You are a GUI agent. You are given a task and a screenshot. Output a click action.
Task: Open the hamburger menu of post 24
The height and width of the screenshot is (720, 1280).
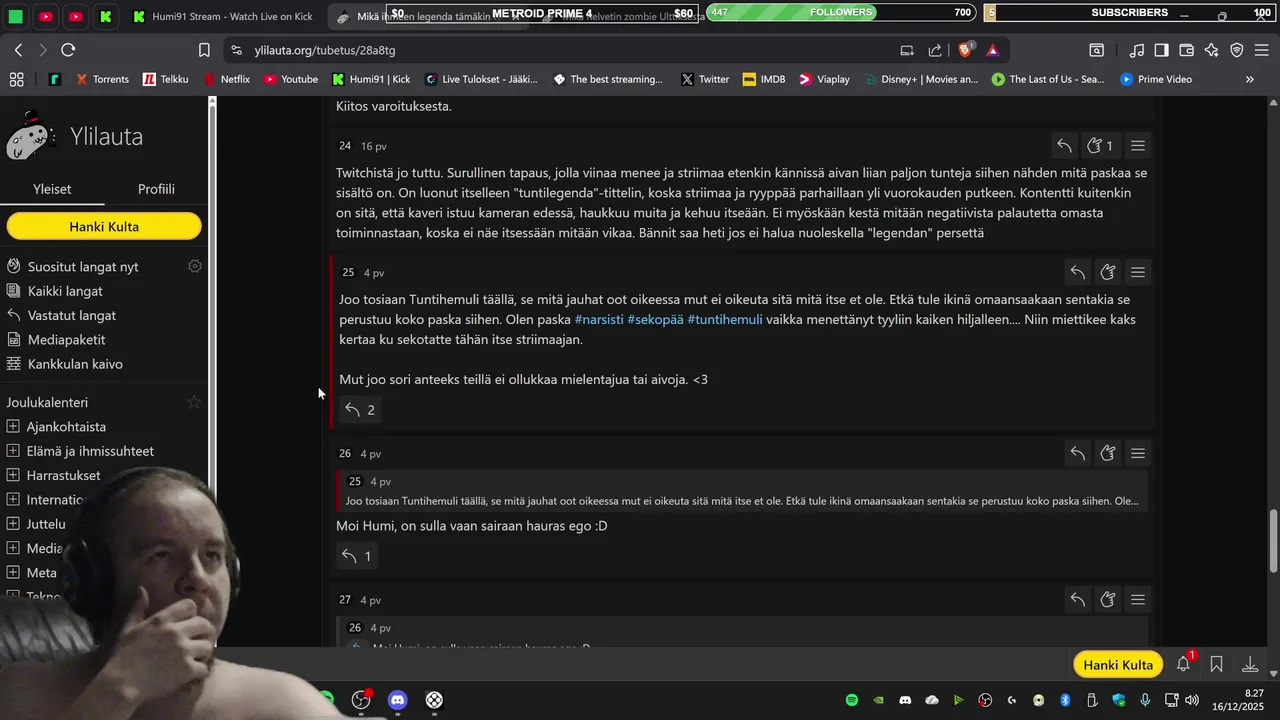click(x=1138, y=146)
